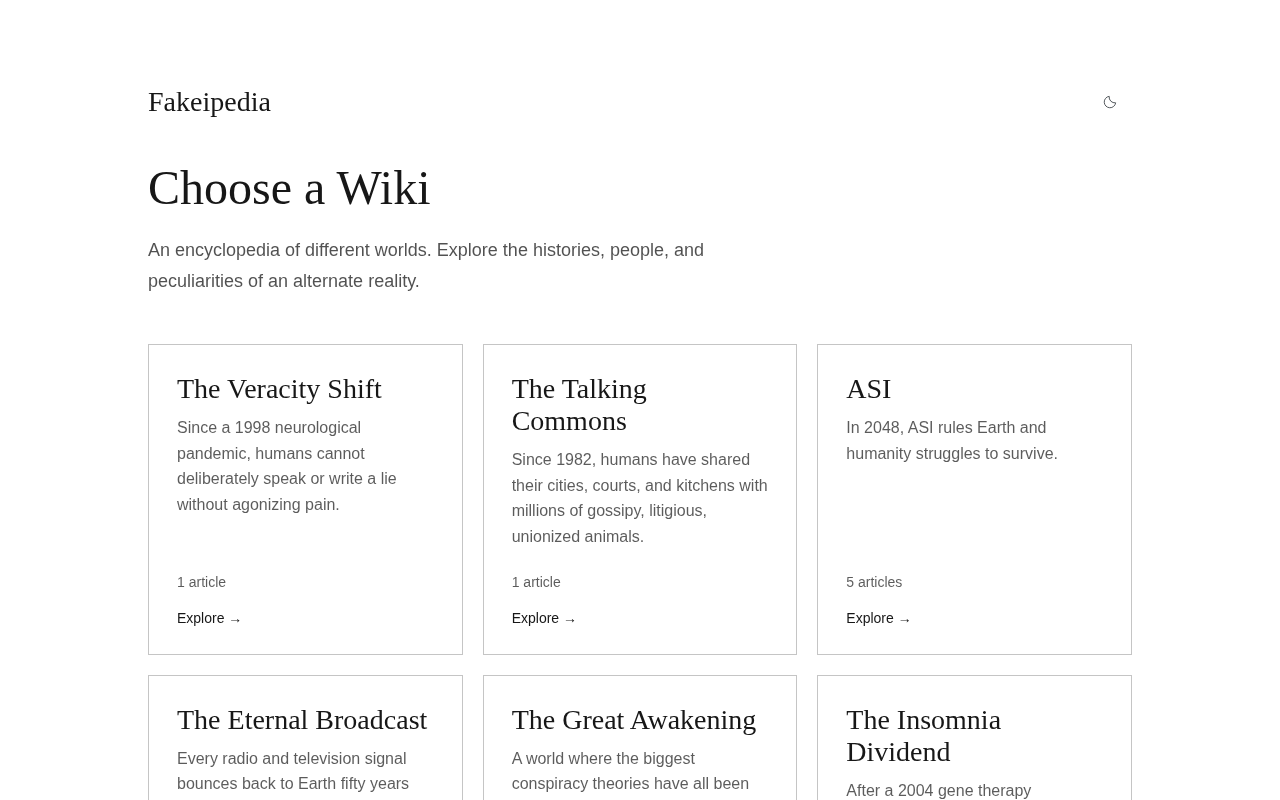
Task: Click the "5 articles" count in ASI card
Action: click(x=874, y=582)
